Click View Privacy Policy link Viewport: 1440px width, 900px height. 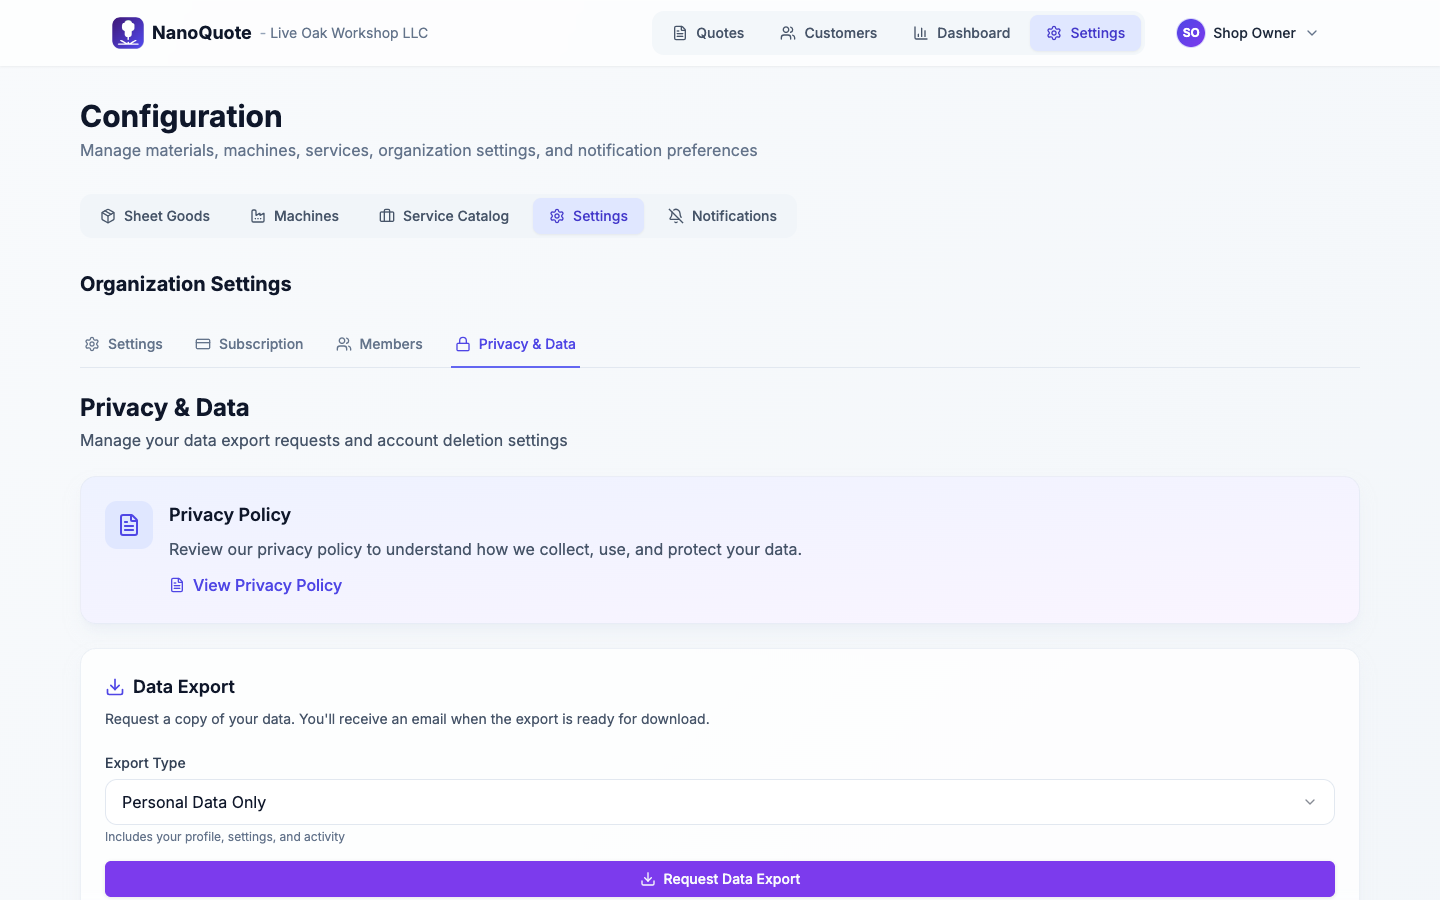(x=267, y=585)
